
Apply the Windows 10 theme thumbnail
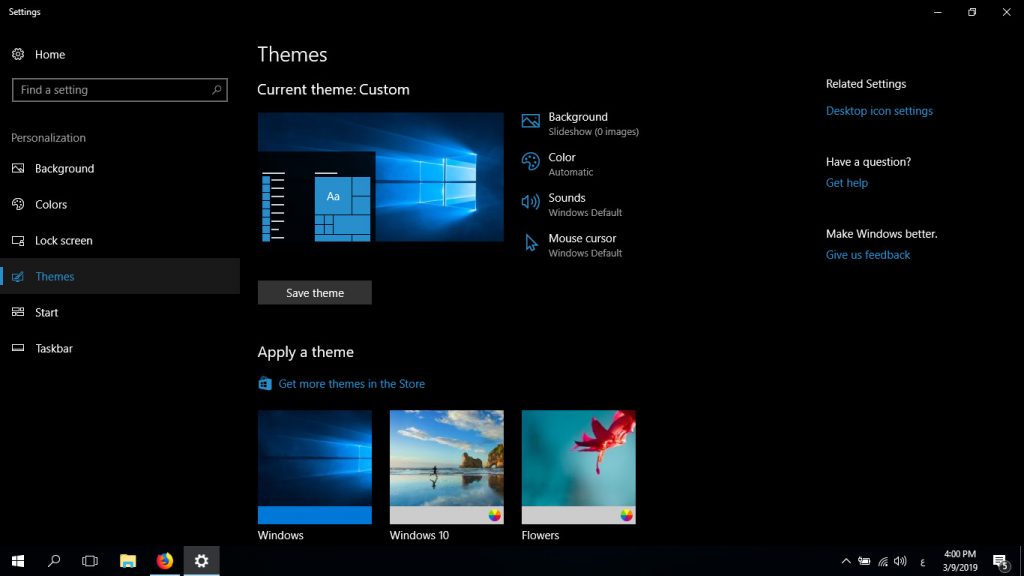point(447,467)
